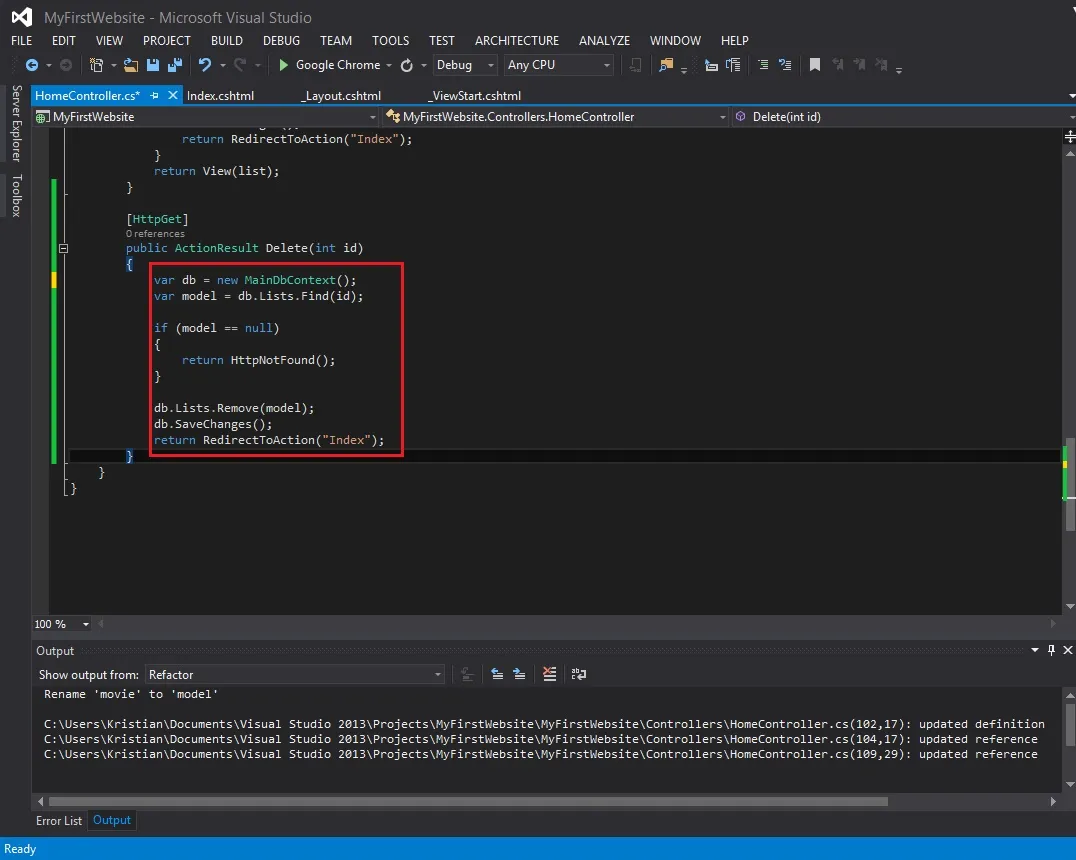Click the Open File folder icon

130,65
